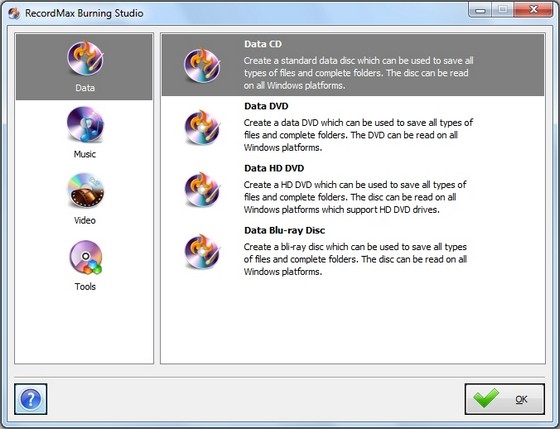Select the Data category disc icon
Viewport: 560px width, 429px height.
(85, 58)
